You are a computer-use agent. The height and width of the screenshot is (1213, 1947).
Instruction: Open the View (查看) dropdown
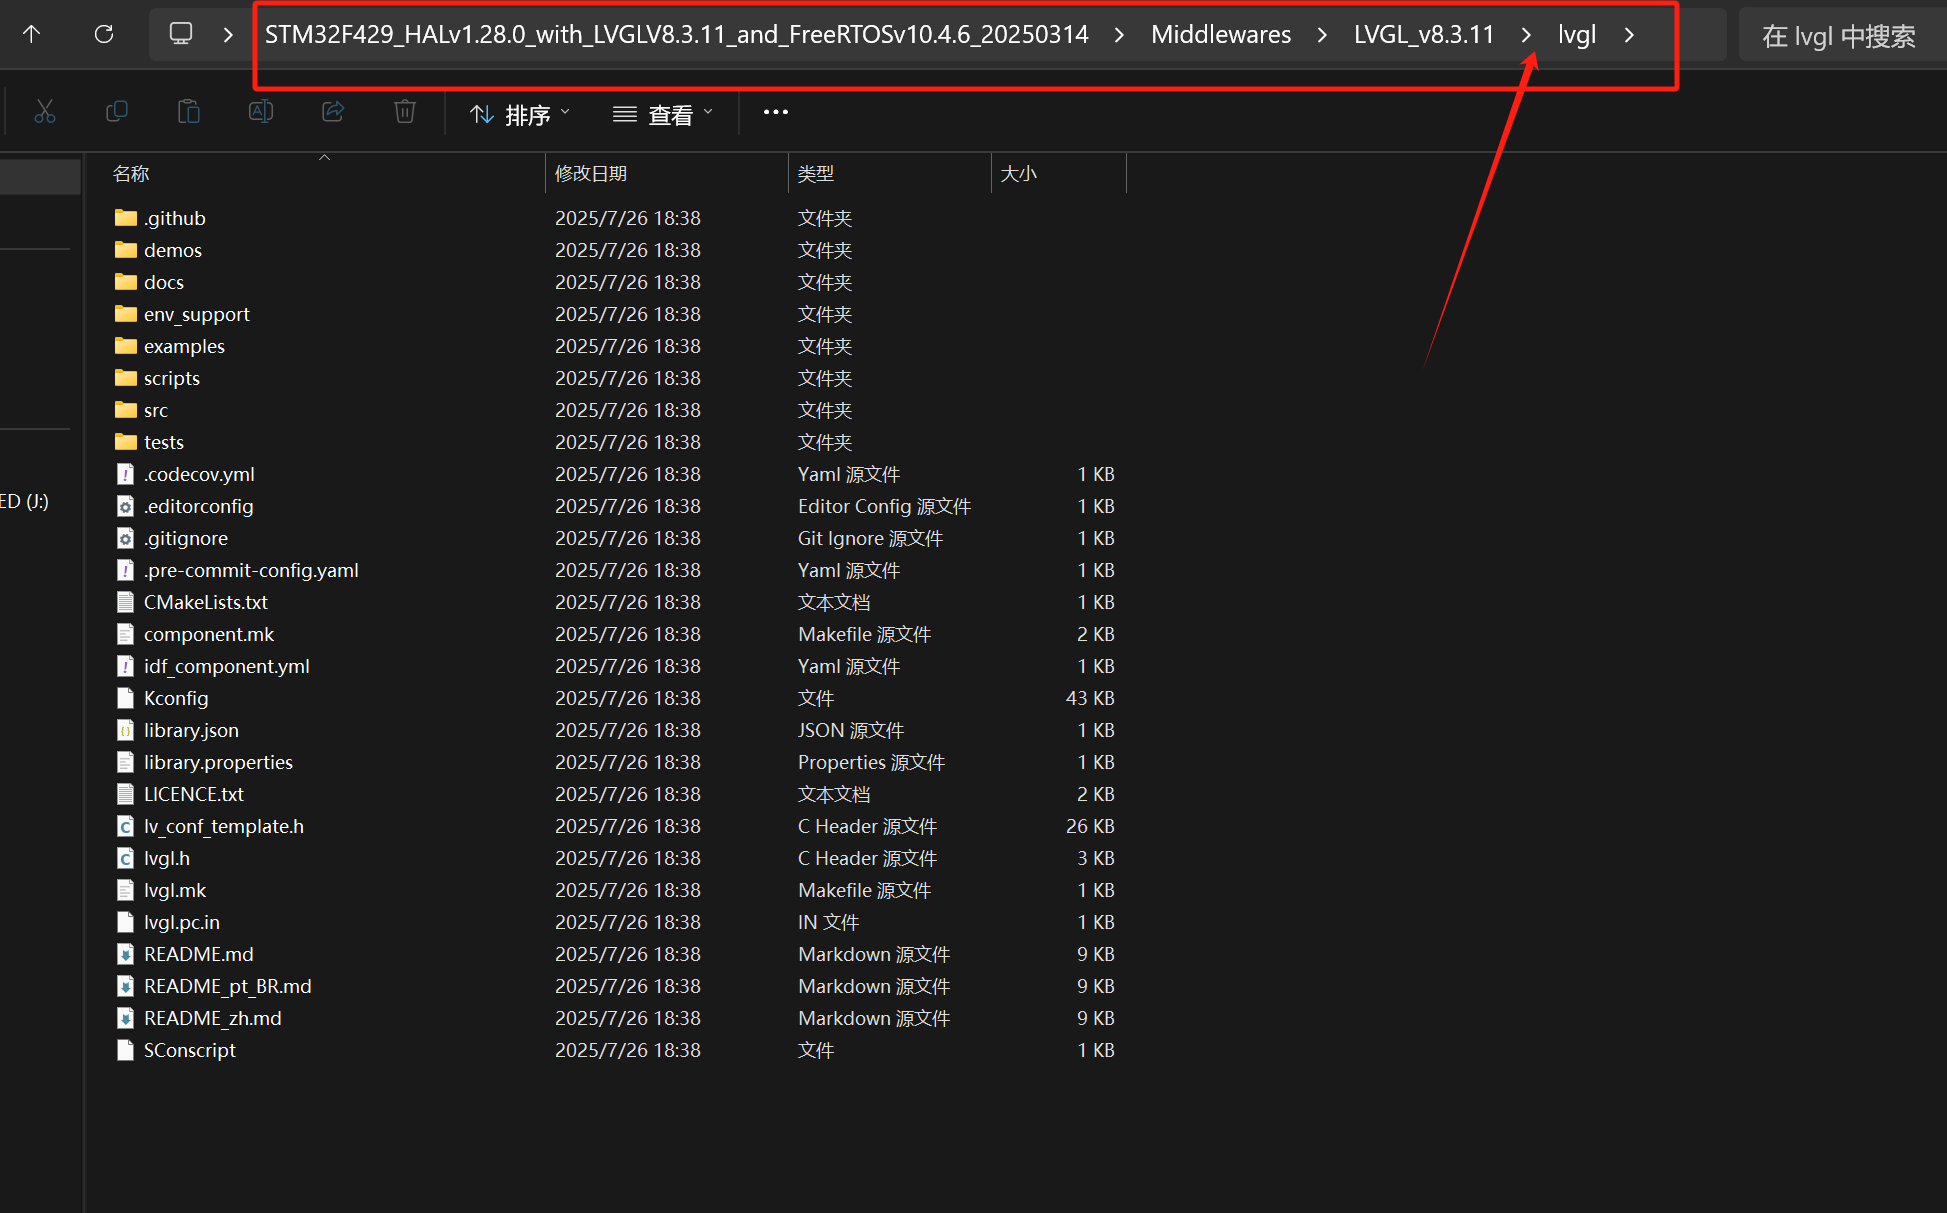pos(663,115)
